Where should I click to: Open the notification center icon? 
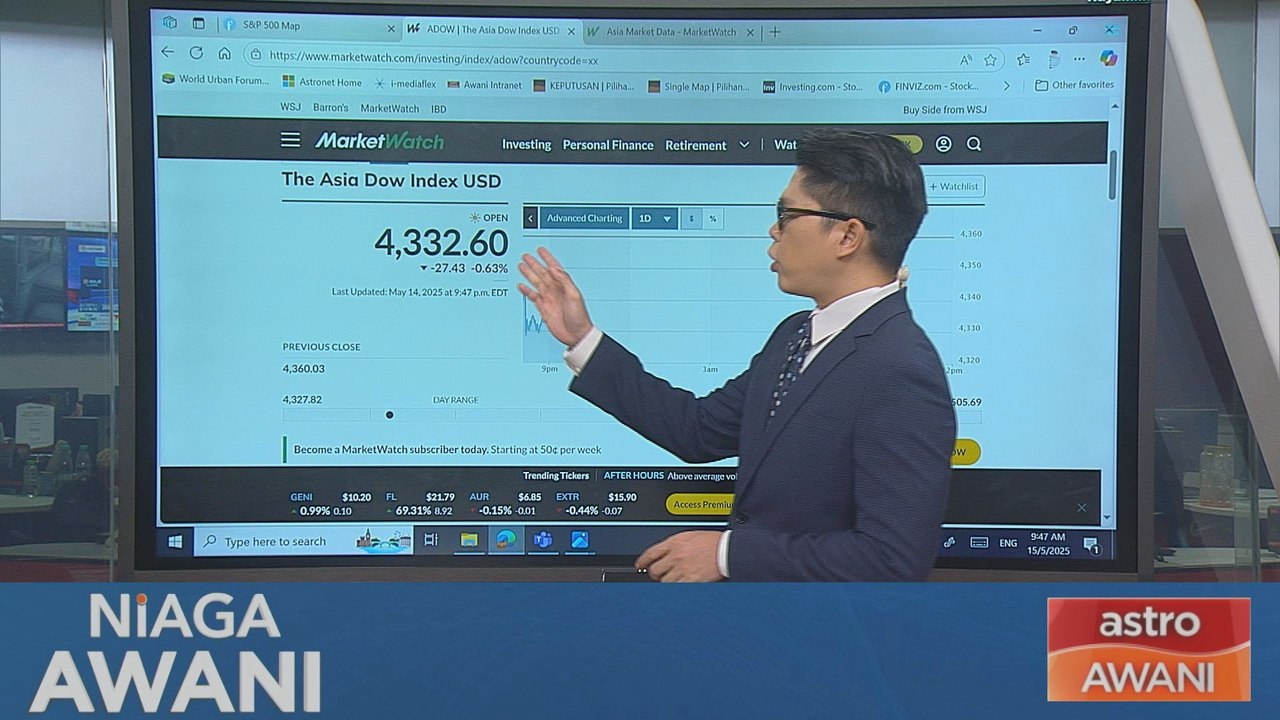[x=1091, y=545]
